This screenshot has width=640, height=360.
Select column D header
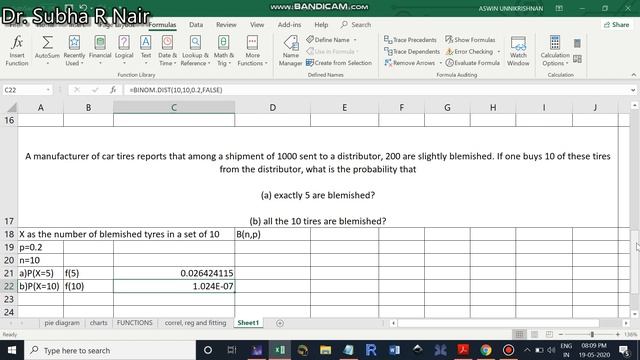(272, 107)
